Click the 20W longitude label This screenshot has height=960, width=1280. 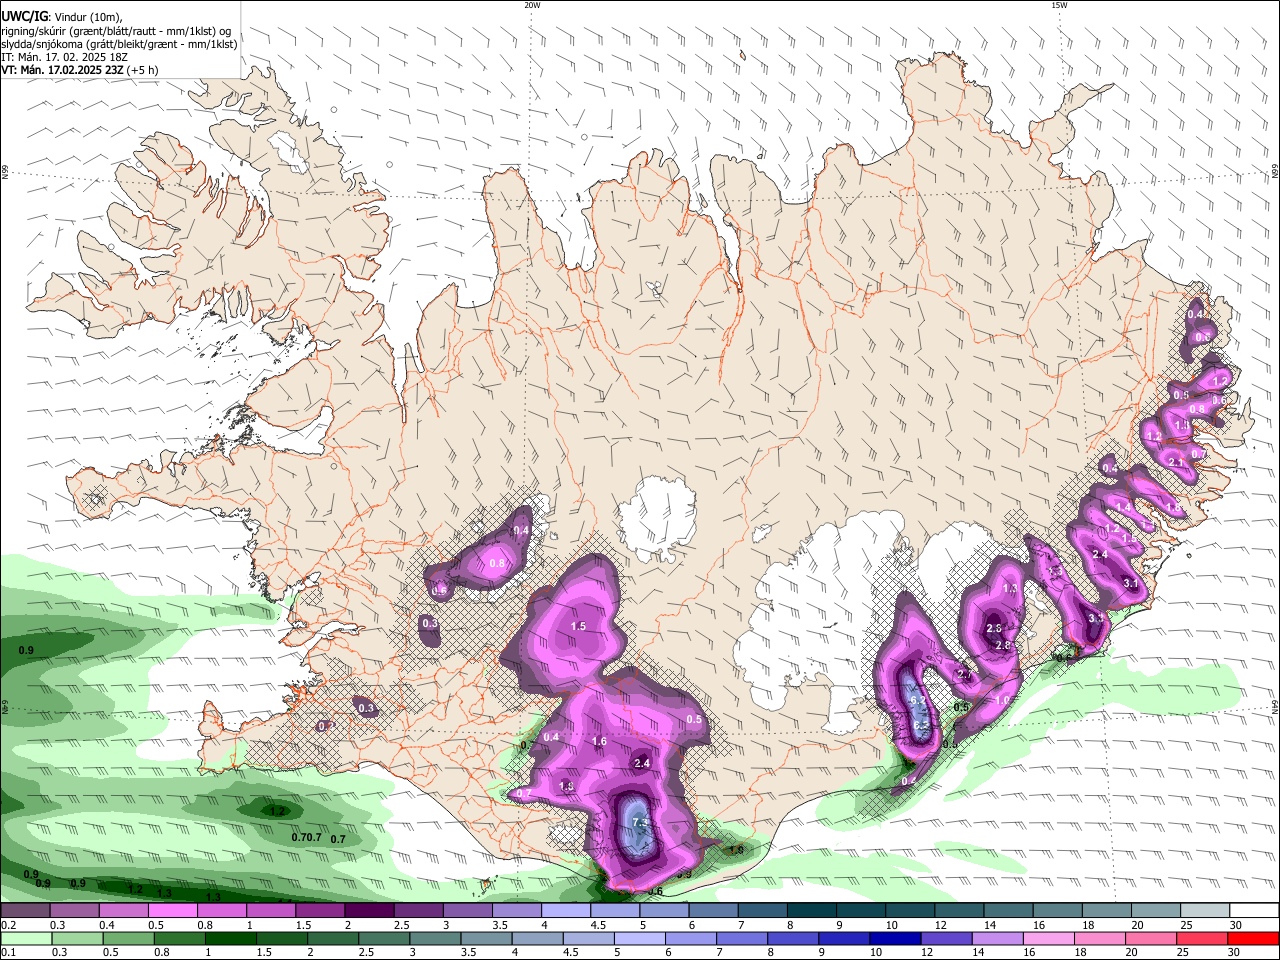click(x=532, y=5)
